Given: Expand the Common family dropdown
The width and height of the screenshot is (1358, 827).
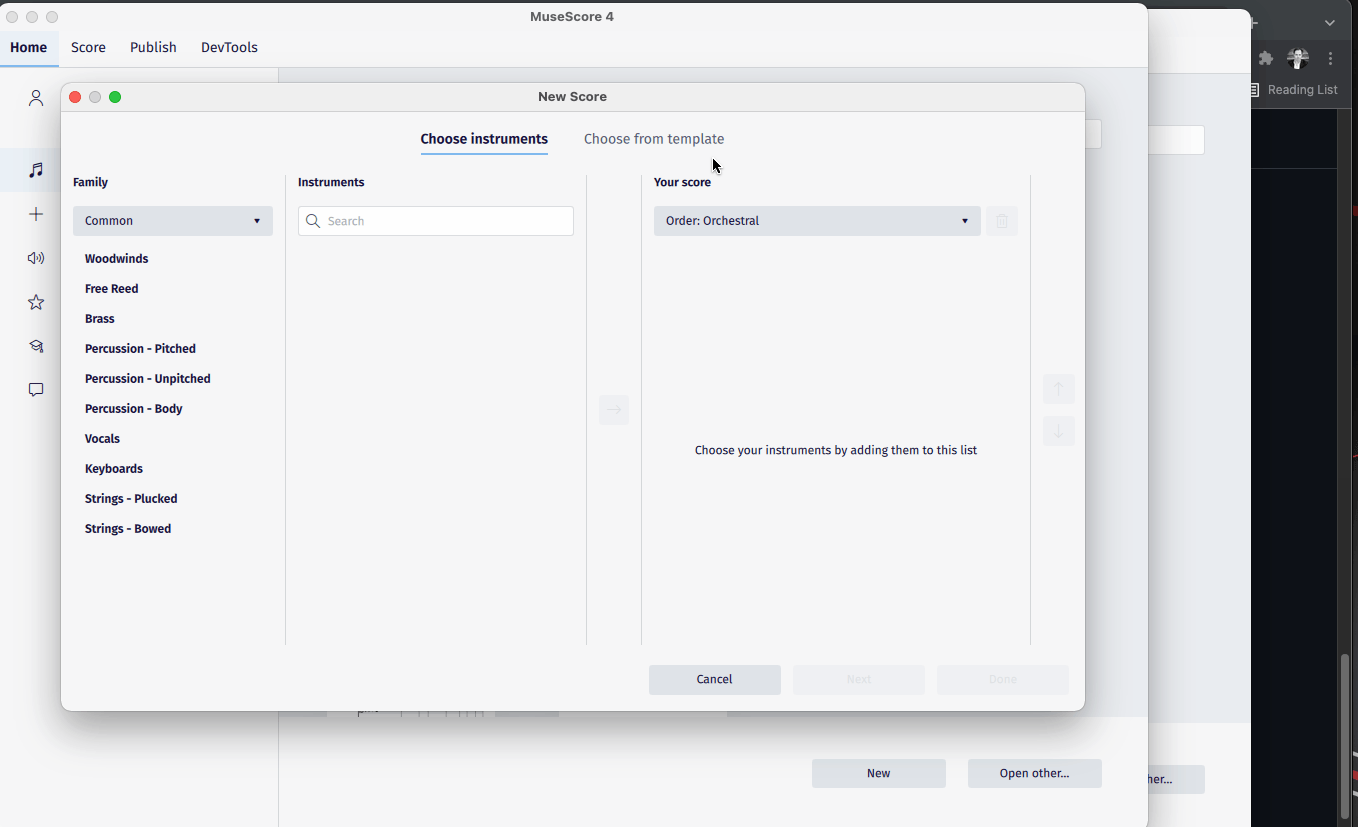Looking at the screenshot, I should pyautogui.click(x=172, y=220).
